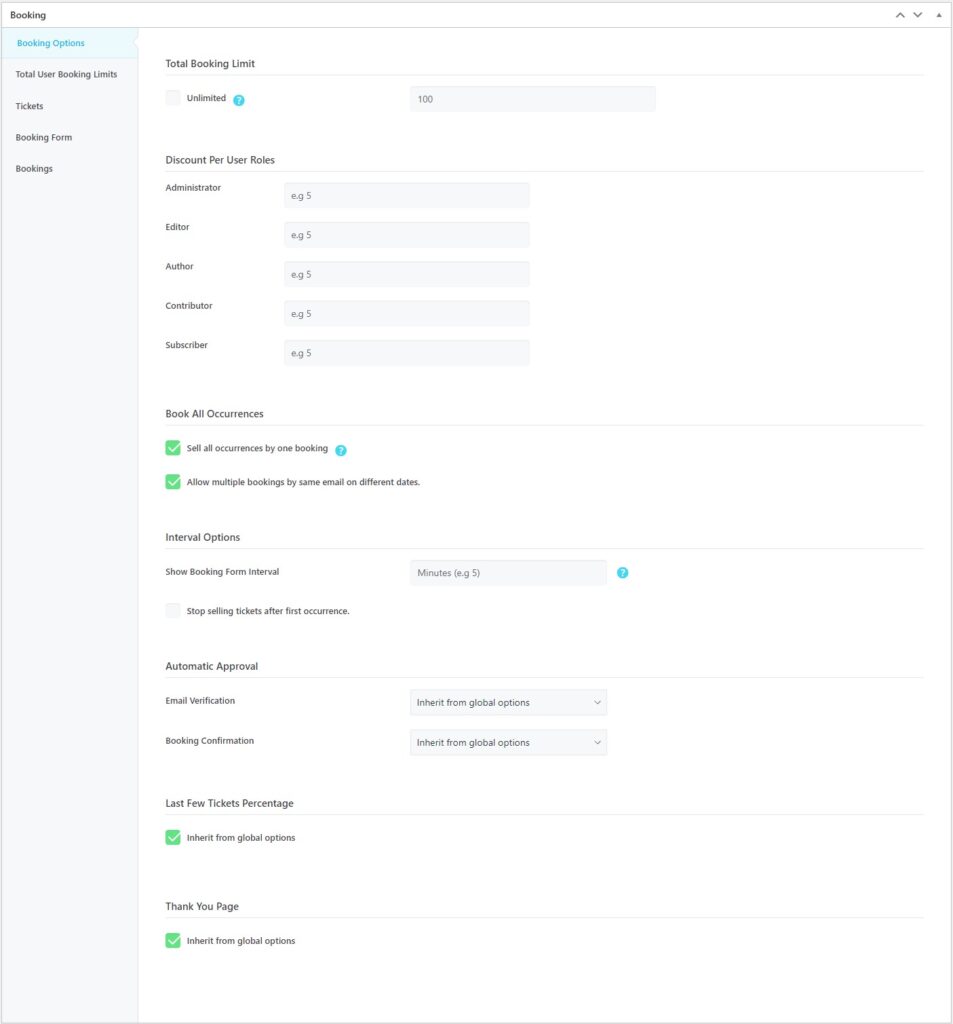Screen dimensions: 953x1024
Task: Click the down arrow in the Booking panel header
Action: [x=917, y=14]
